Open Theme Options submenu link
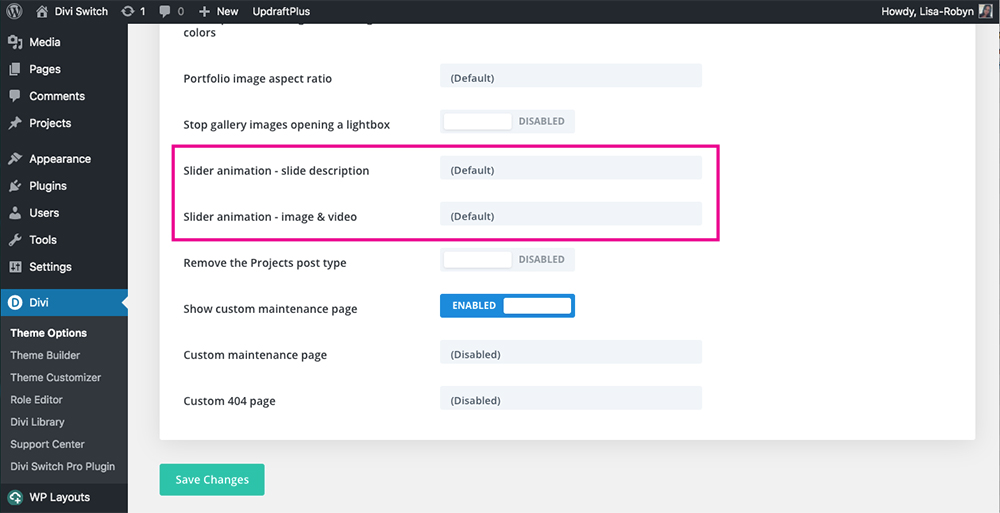This screenshot has height=513, width=1000. 48,333
